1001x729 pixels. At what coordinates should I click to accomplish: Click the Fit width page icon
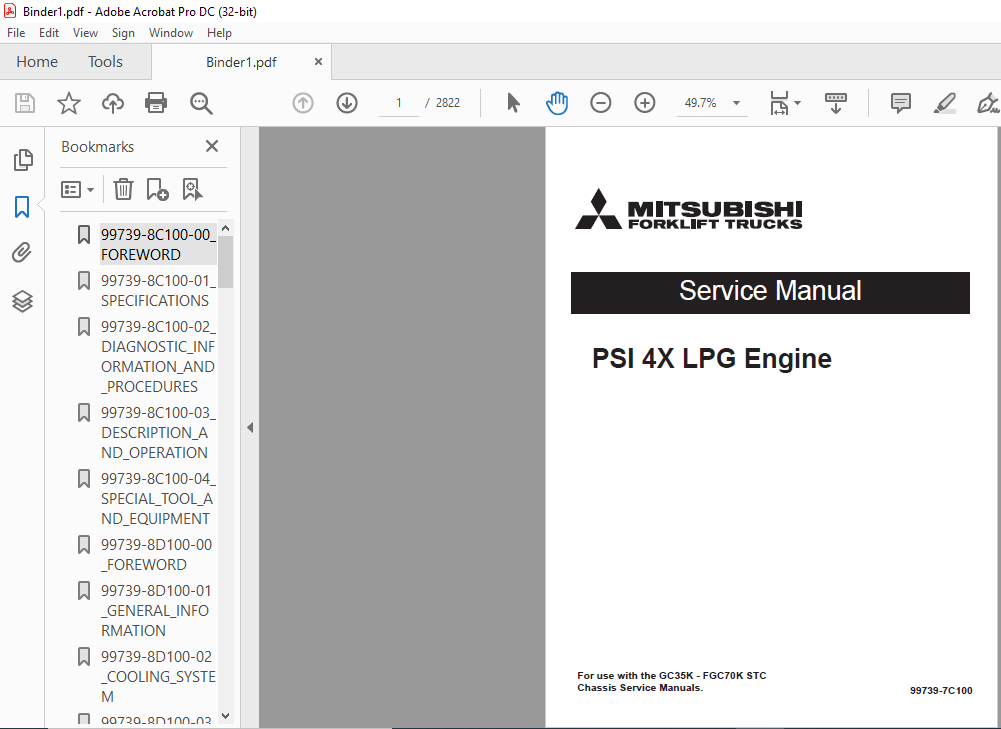point(779,103)
